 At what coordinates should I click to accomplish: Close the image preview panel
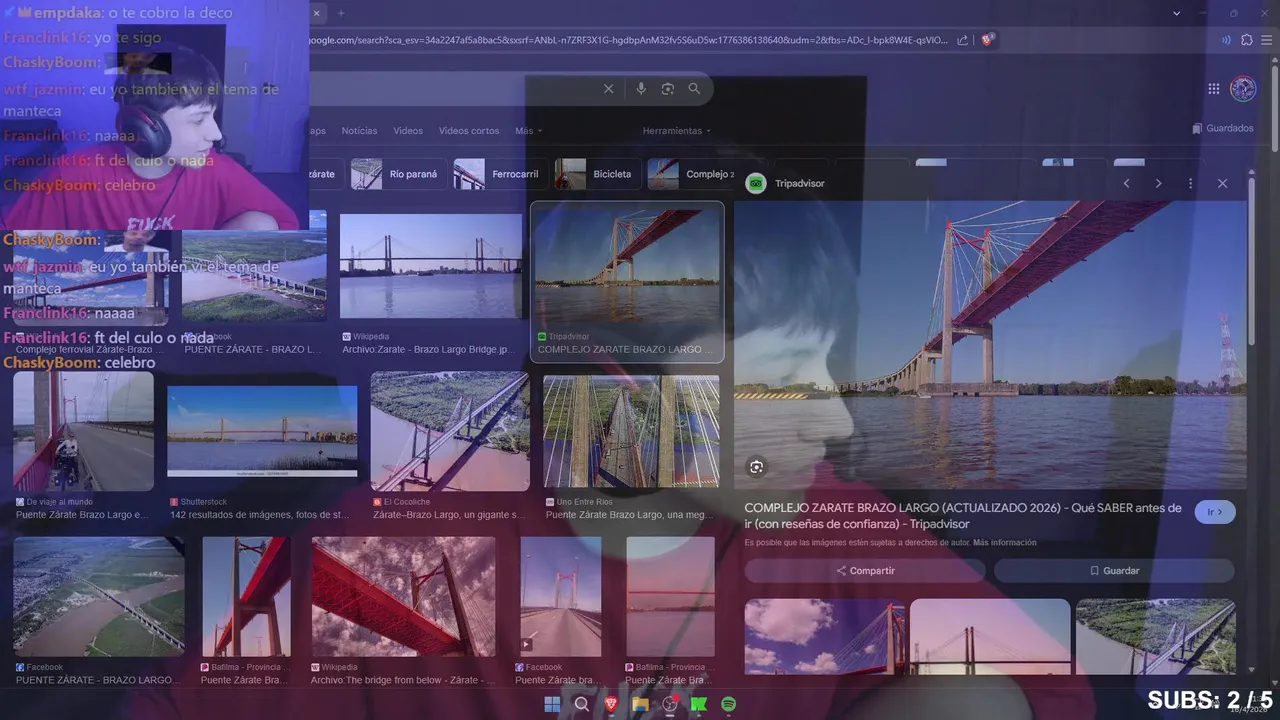(x=1222, y=183)
